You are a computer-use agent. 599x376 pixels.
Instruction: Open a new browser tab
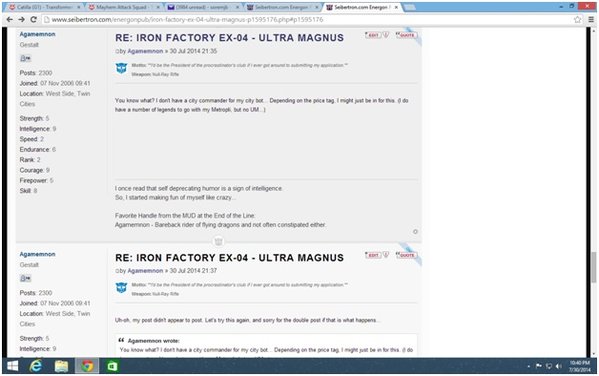(x=409, y=7)
